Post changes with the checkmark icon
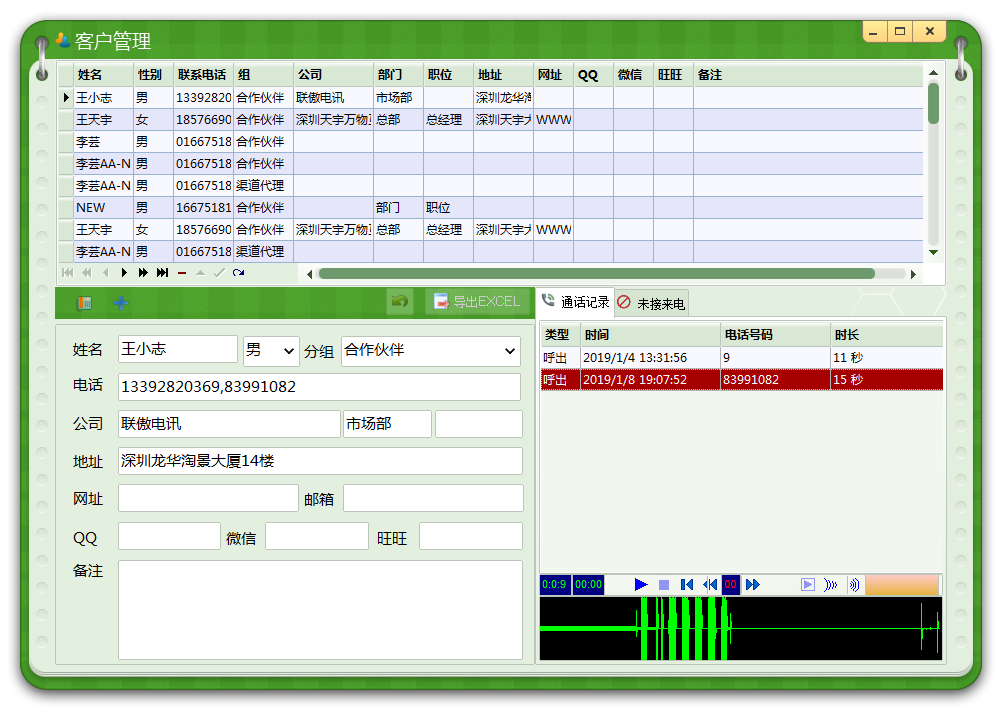The image size is (1002, 720). (x=219, y=273)
